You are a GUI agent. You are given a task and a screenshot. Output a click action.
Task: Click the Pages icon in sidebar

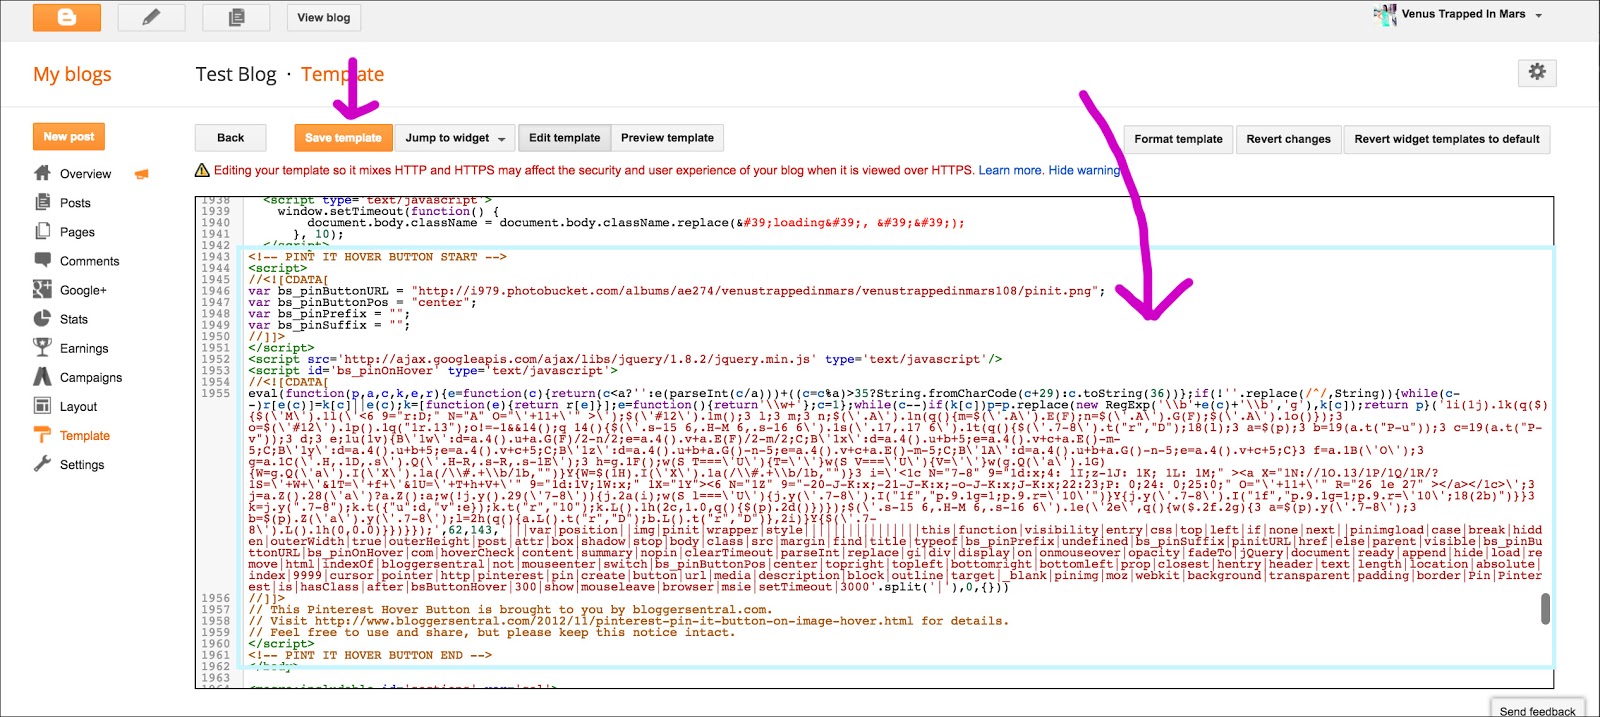[42, 231]
